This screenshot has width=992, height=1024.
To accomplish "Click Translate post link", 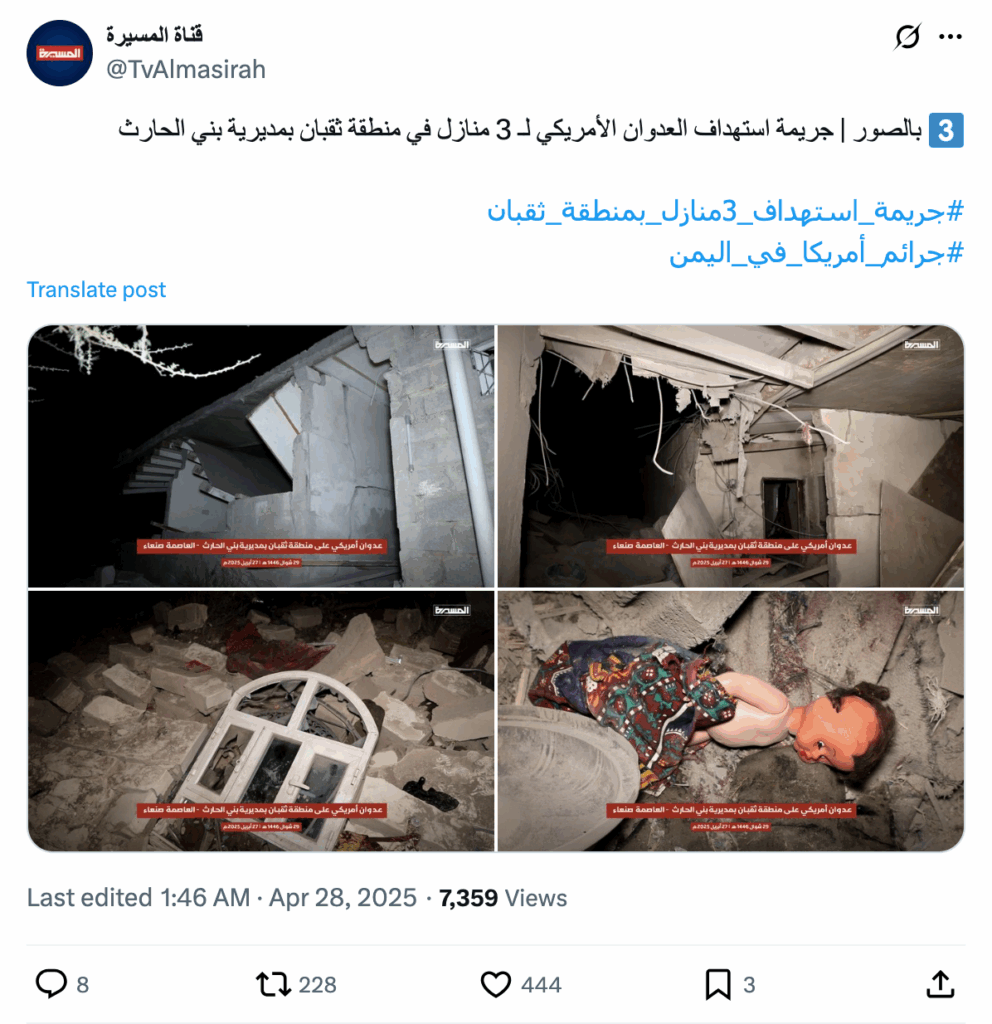I will click(x=96, y=289).
